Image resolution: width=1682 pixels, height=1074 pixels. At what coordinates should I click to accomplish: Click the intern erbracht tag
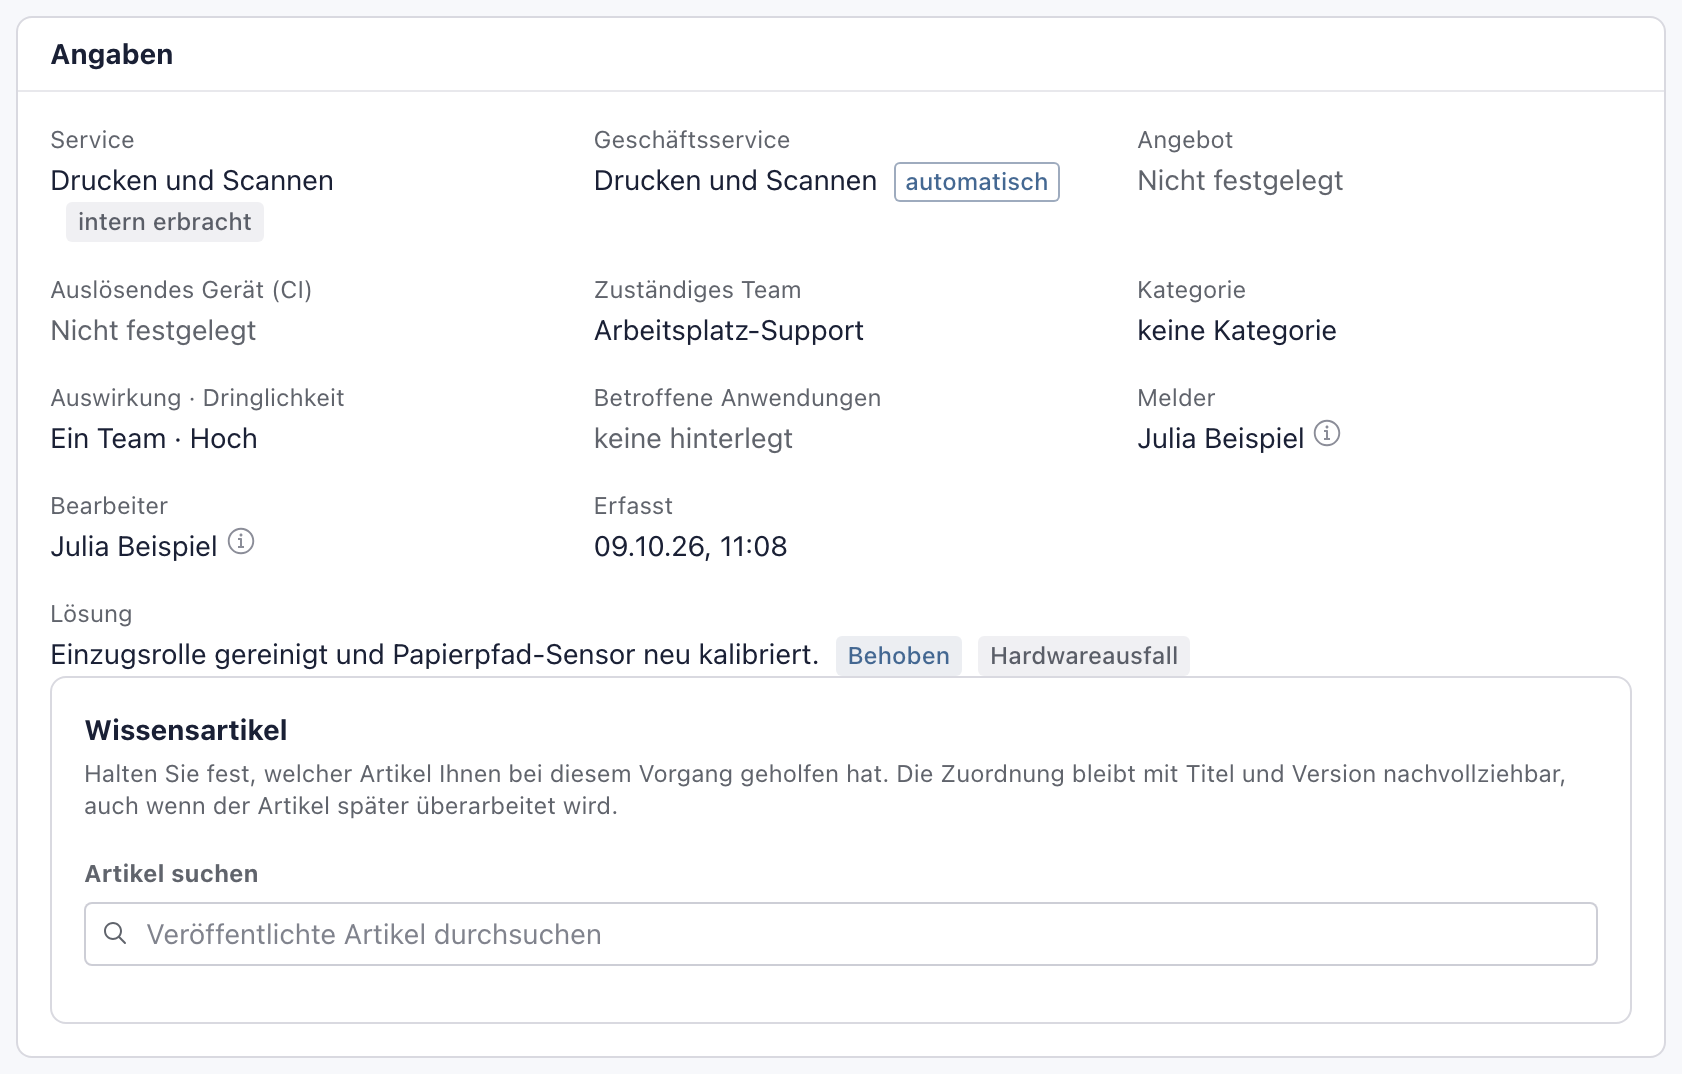[x=165, y=222]
